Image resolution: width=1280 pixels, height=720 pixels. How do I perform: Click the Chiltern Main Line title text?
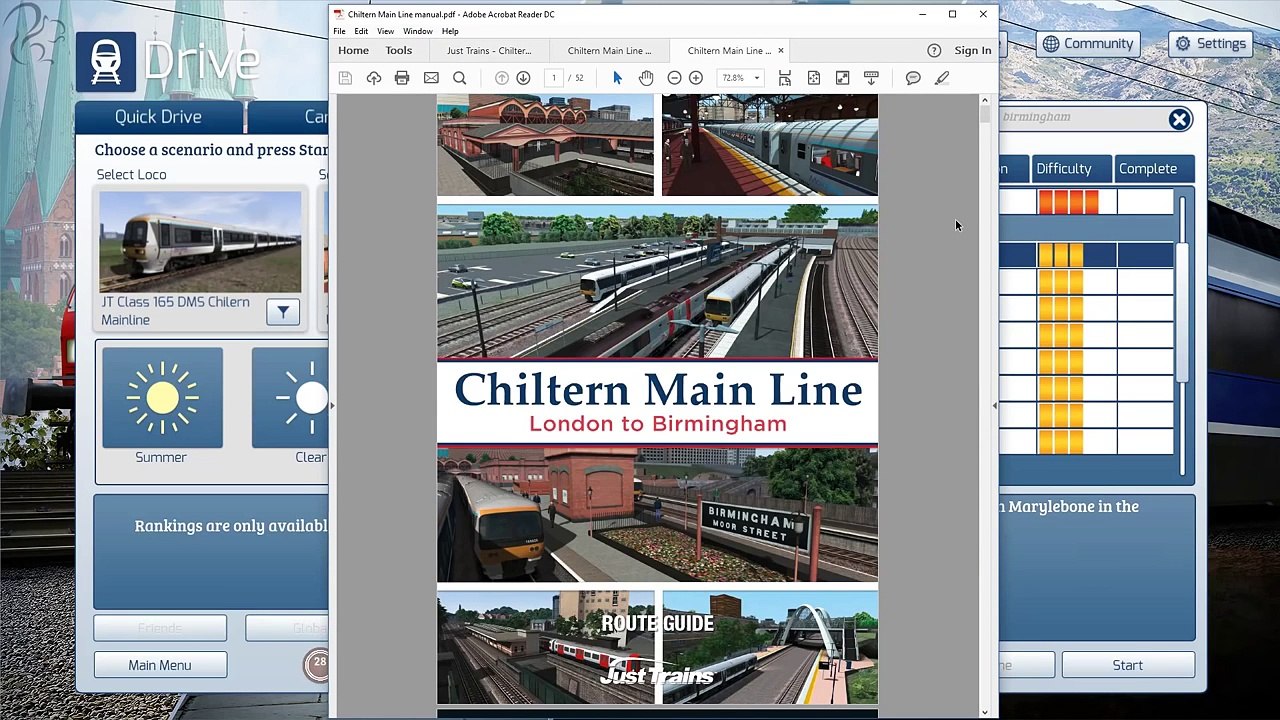(x=658, y=390)
